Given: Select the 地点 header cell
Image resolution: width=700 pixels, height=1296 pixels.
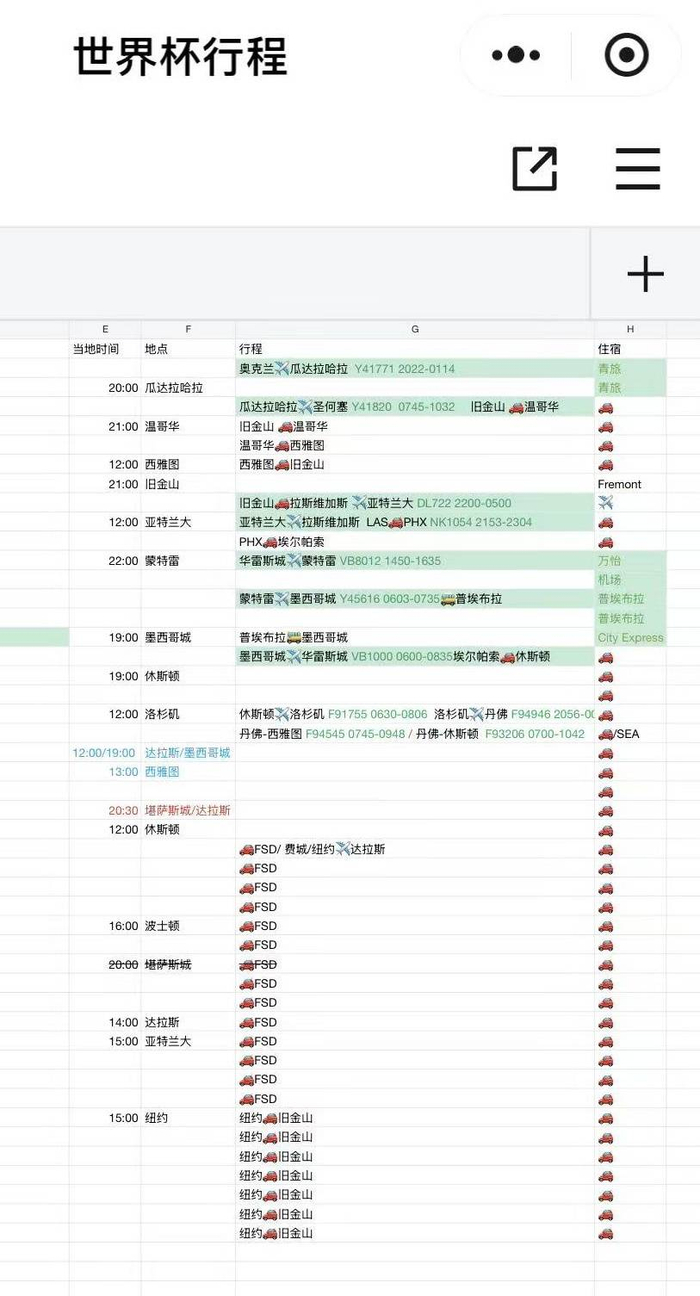Looking at the screenshot, I should [x=188, y=349].
